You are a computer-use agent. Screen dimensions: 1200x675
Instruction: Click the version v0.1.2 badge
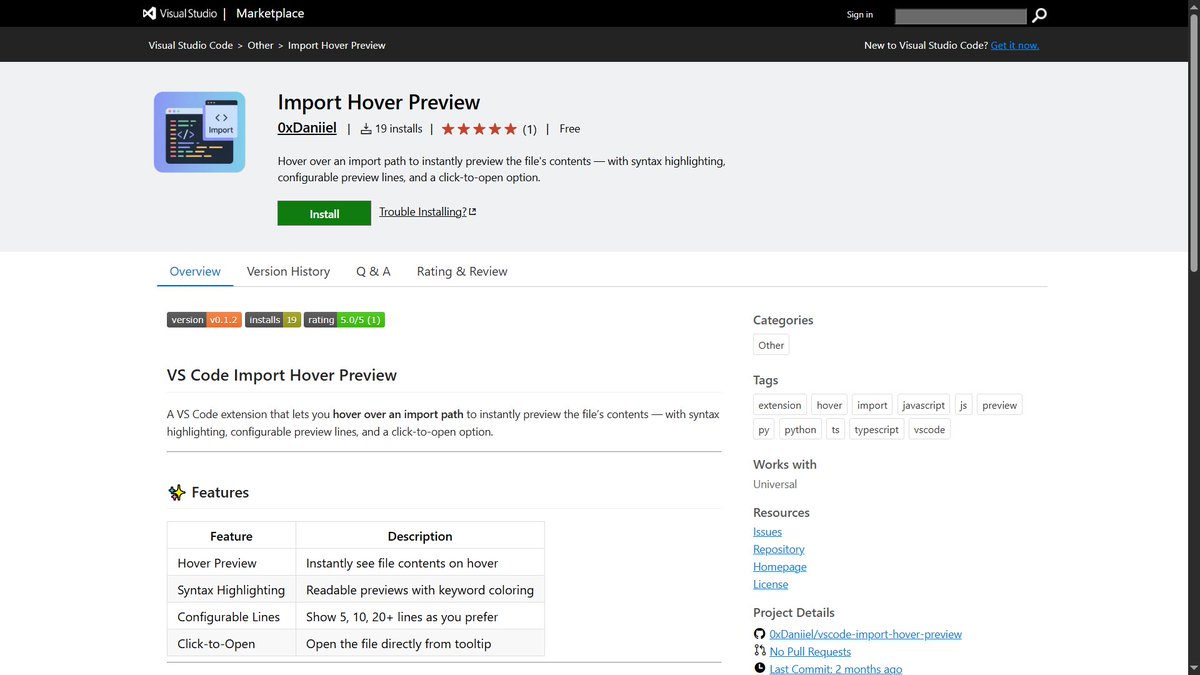pyautogui.click(x=204, y=320)
